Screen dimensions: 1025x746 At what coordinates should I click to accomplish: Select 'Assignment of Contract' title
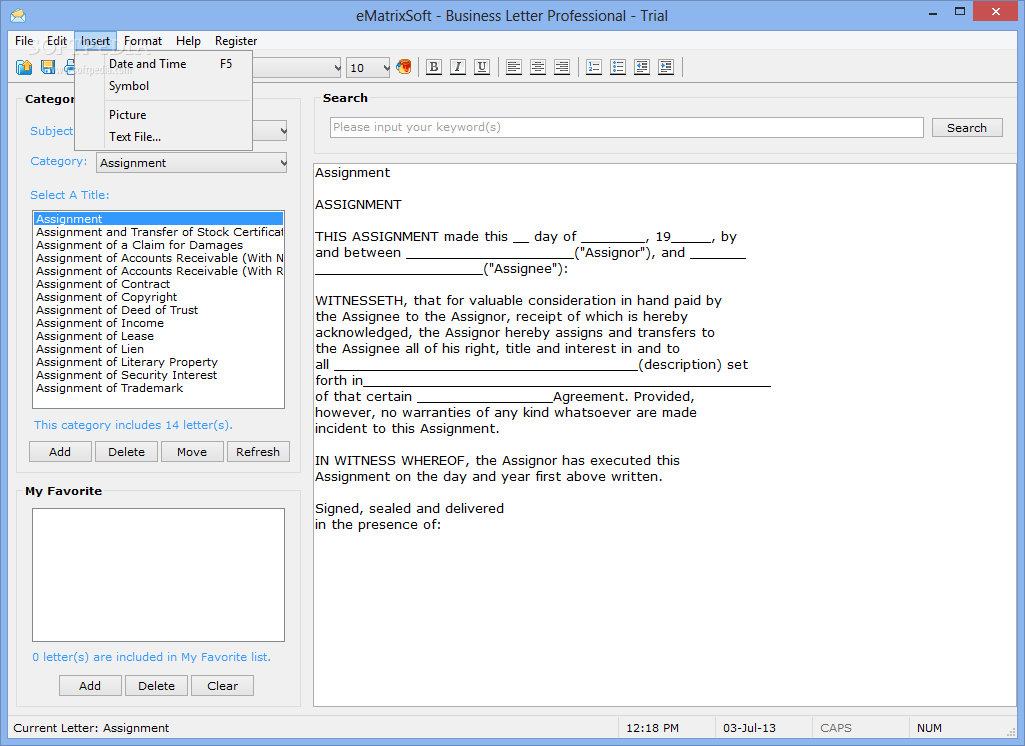(x=159, y=284)
